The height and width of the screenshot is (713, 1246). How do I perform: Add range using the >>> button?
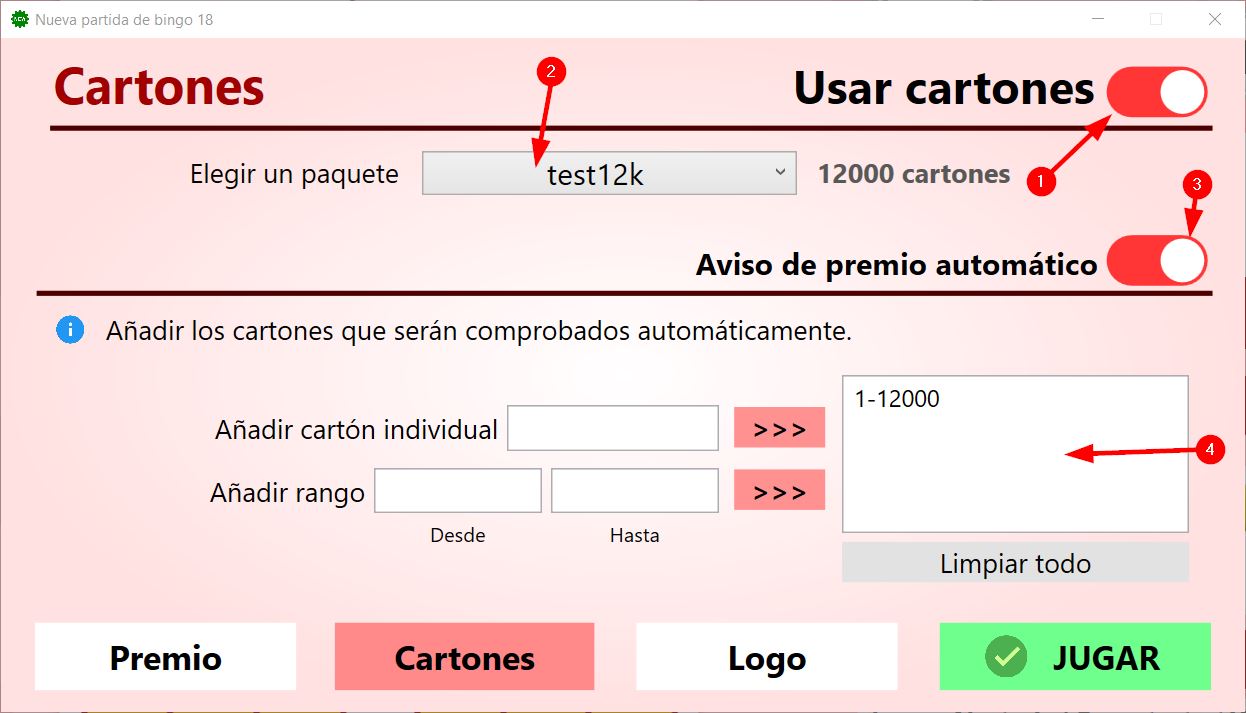pos(779,491)
